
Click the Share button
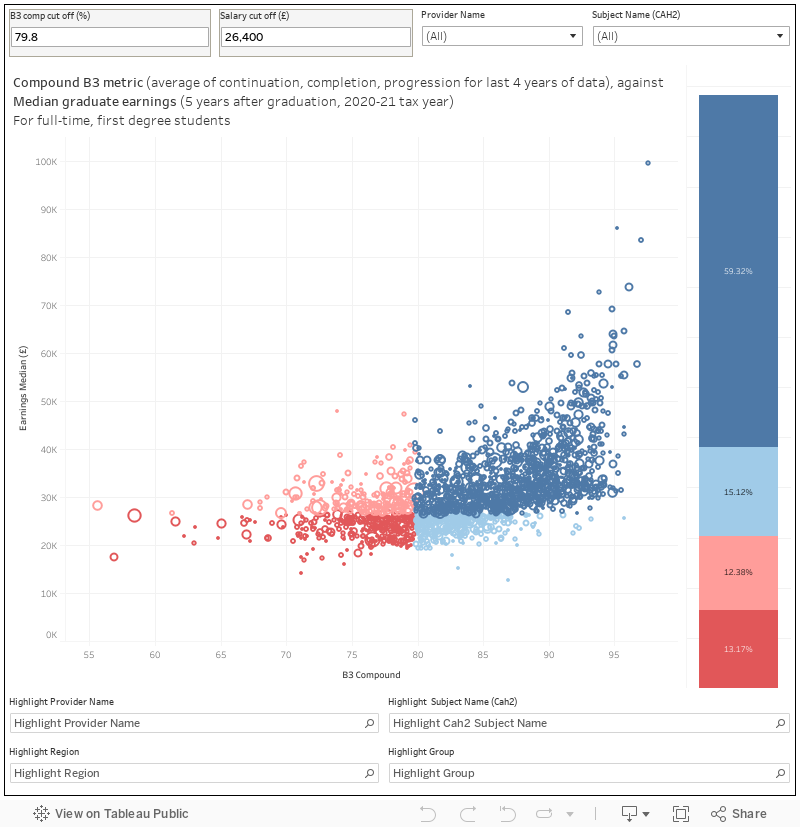[x=739, y=813]
